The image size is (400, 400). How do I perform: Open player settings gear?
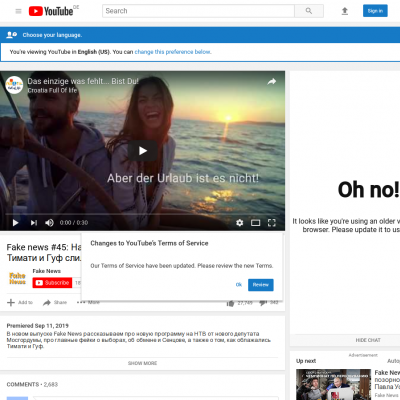[x=239, y=223]
